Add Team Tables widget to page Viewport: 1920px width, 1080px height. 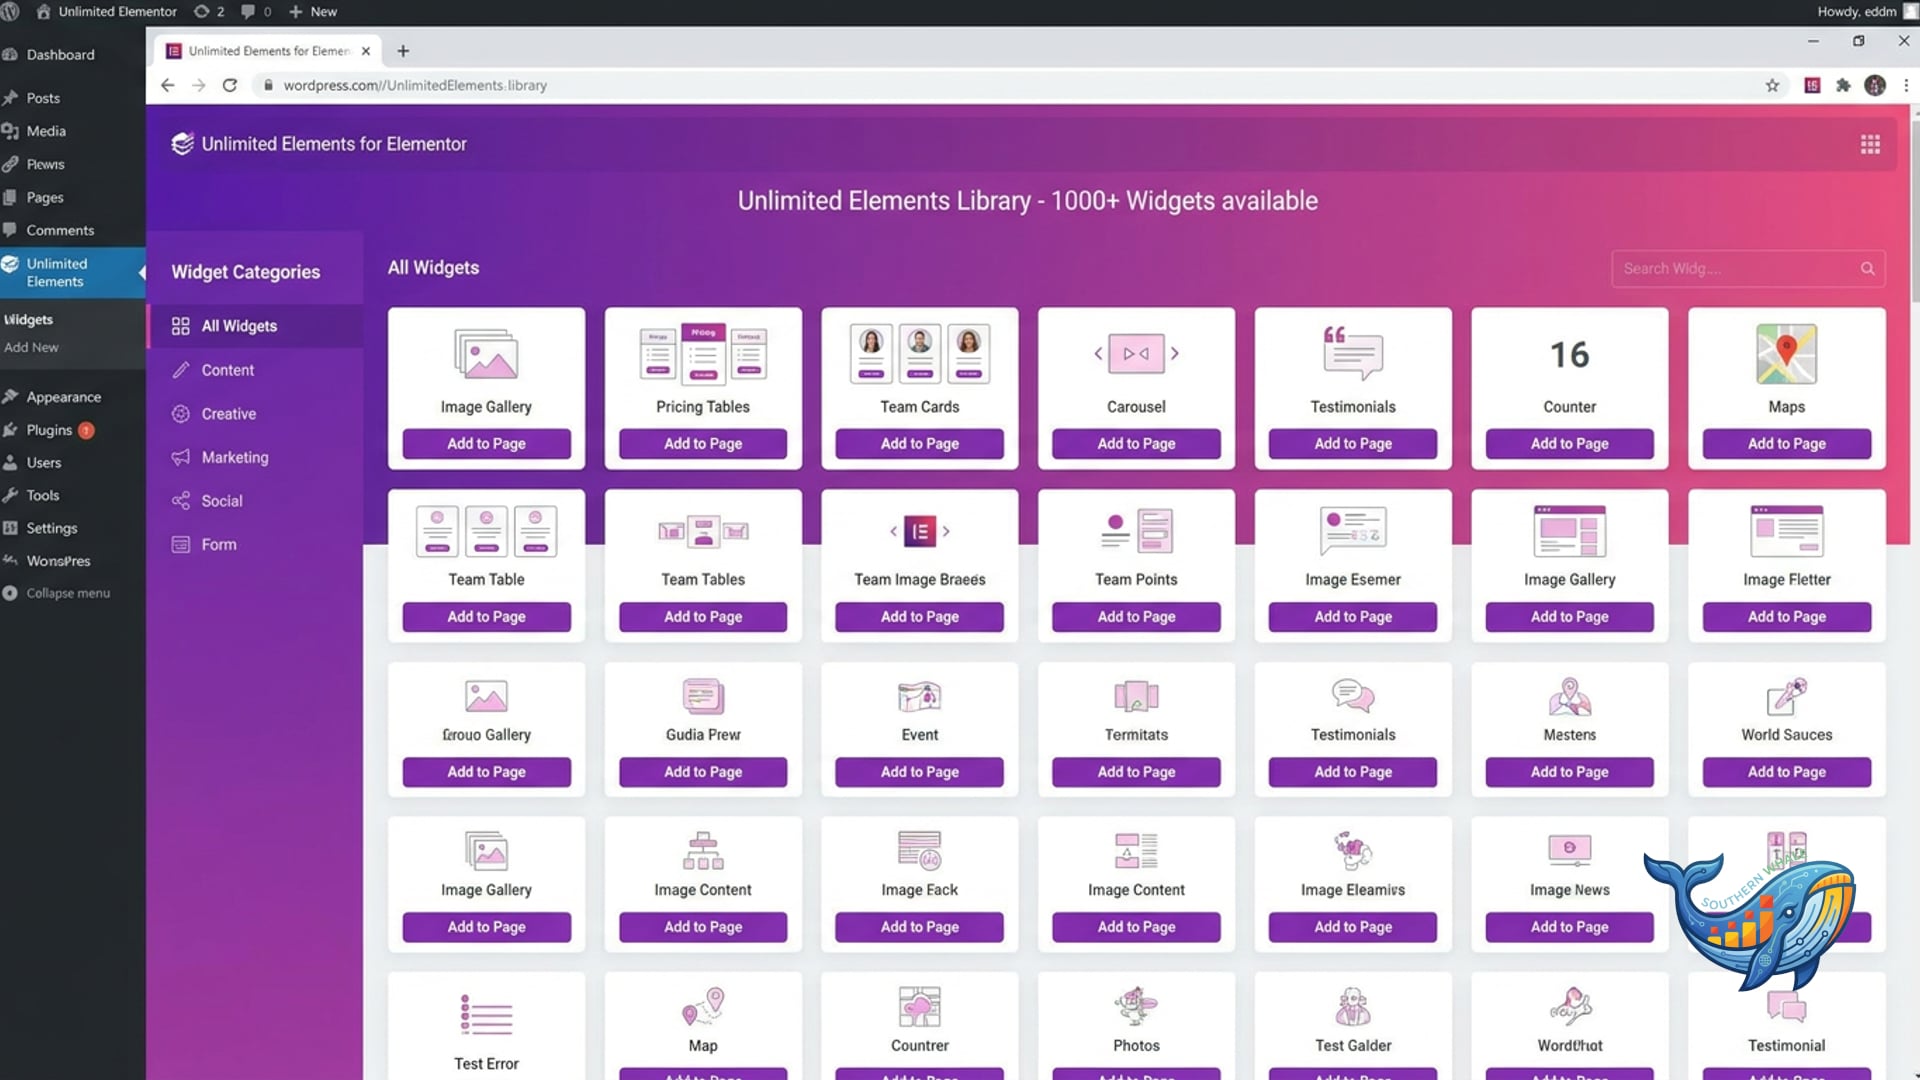pos(703,617)
